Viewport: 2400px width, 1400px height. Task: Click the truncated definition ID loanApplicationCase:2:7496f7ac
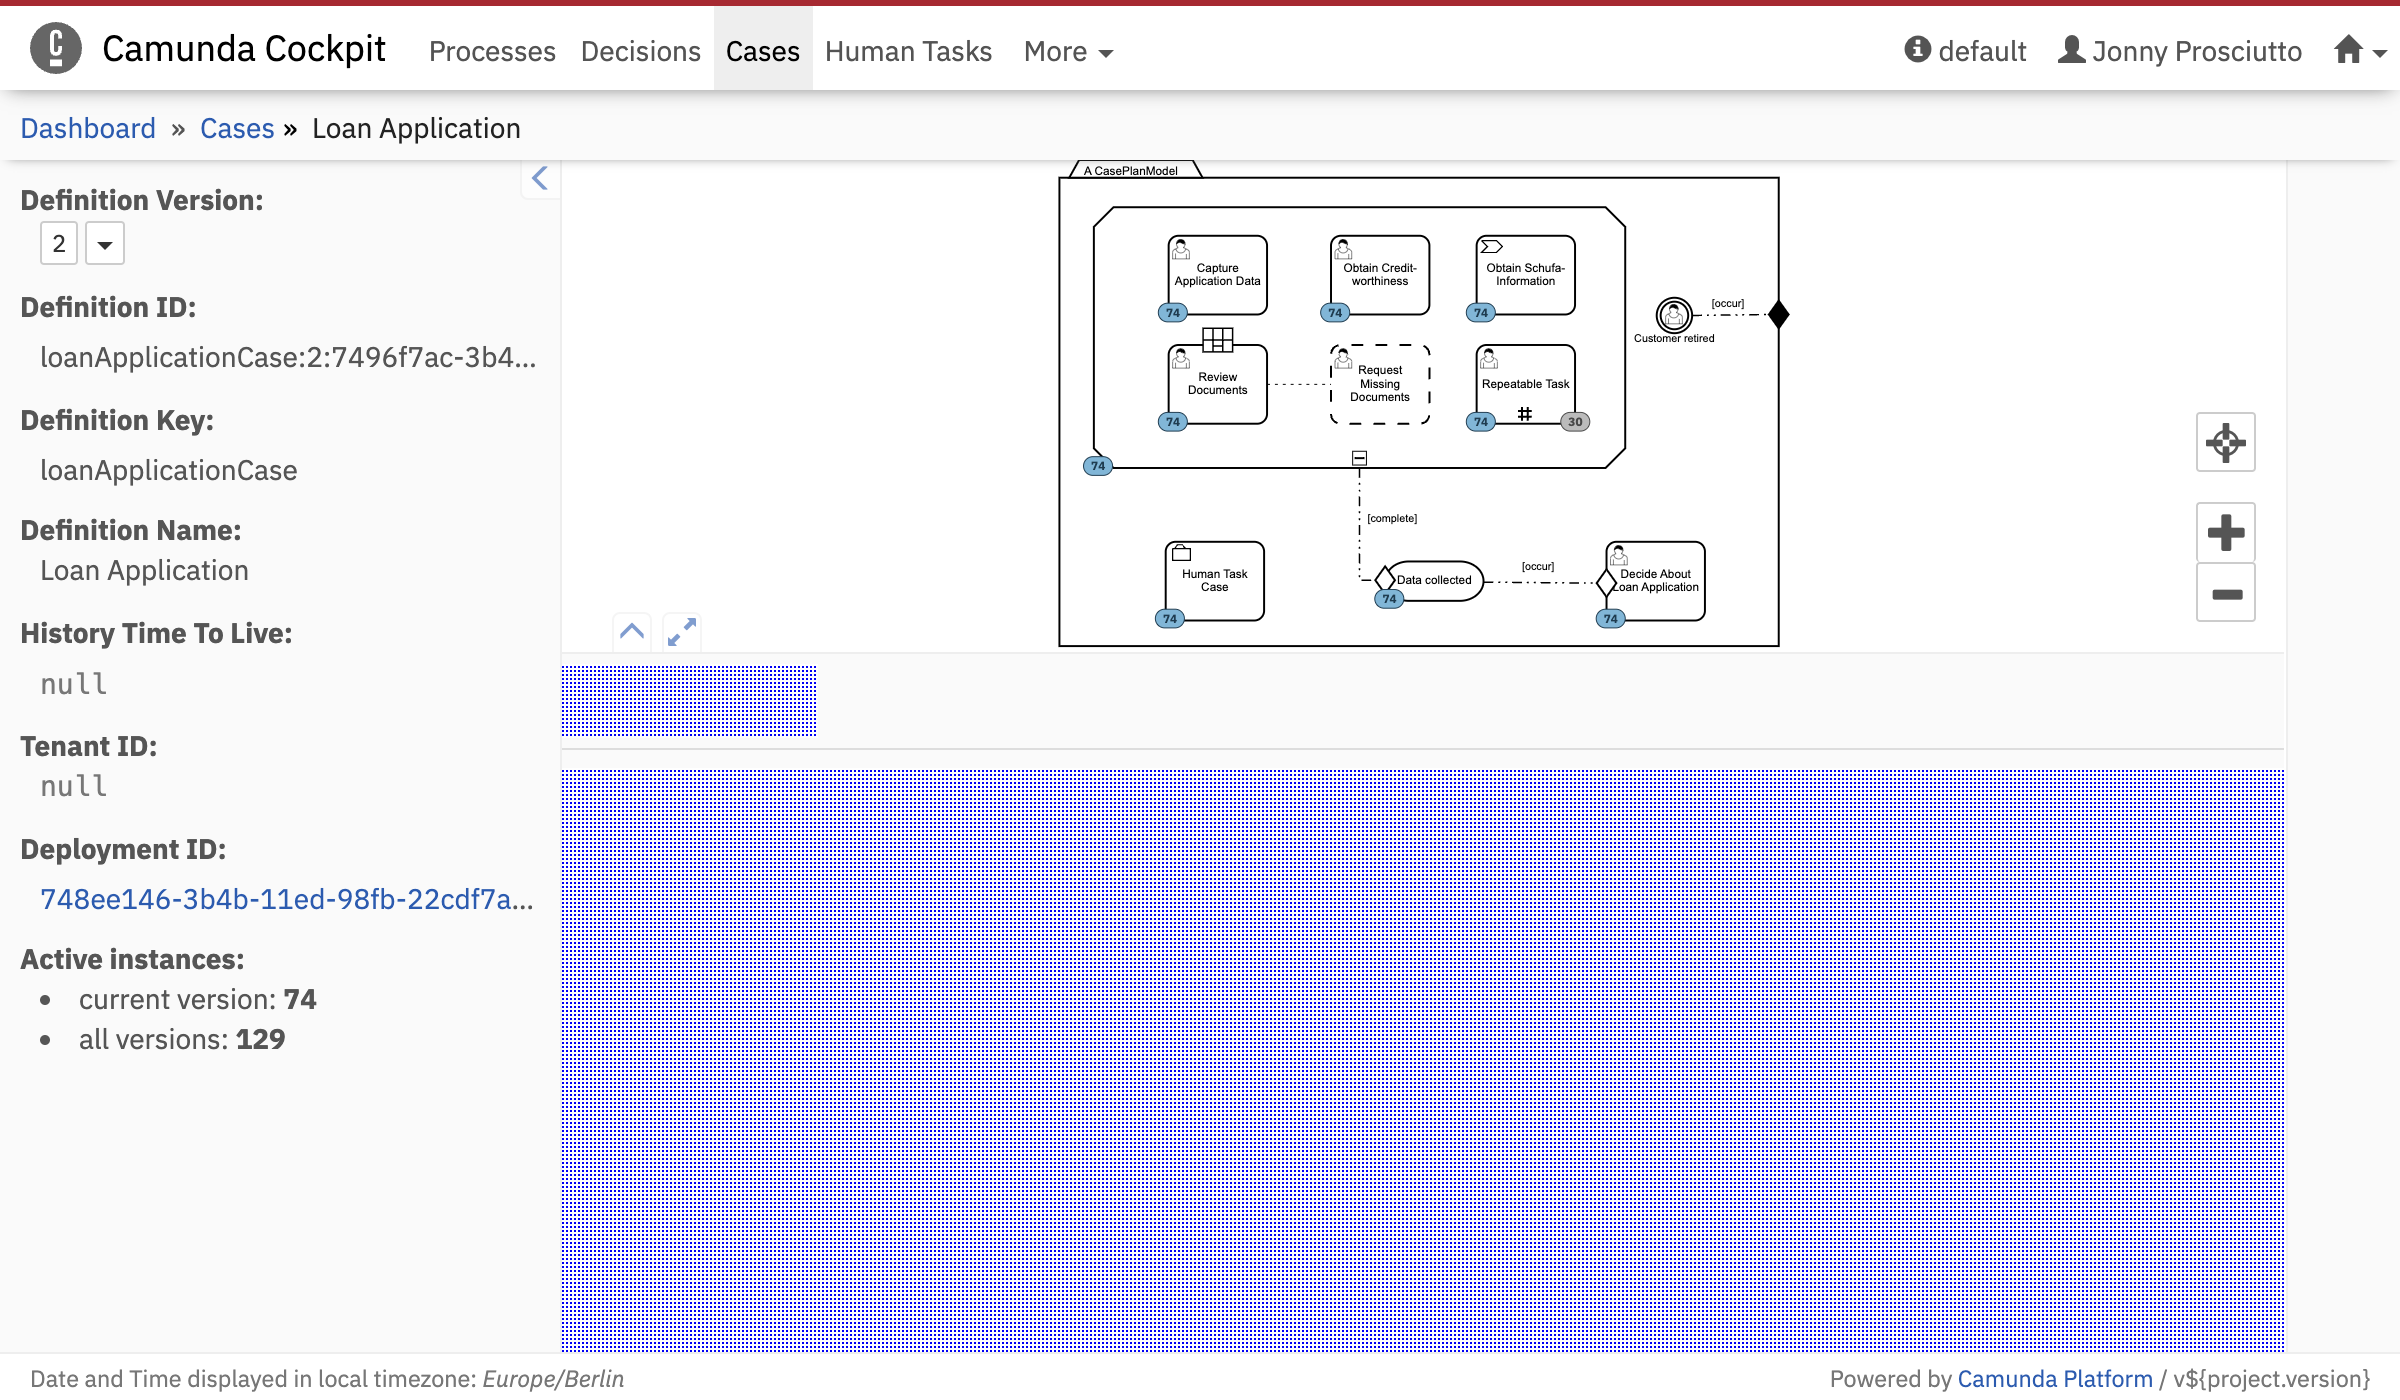[288, 357]
